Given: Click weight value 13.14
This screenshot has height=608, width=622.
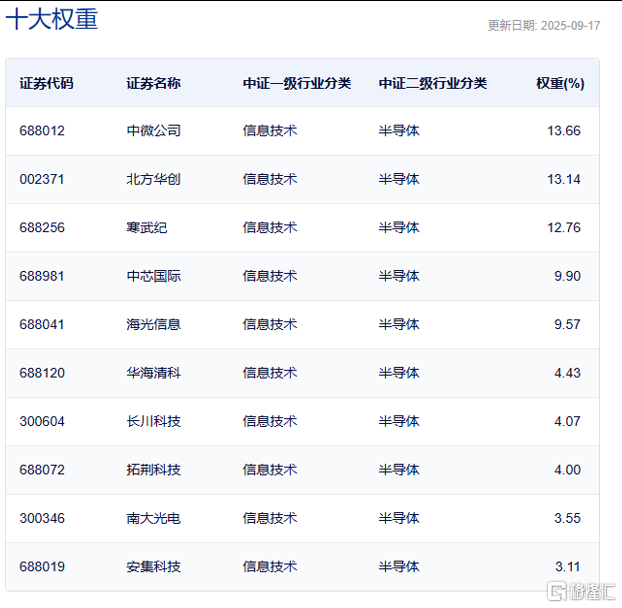Looking at the screenshot, I should pos(564,179).
